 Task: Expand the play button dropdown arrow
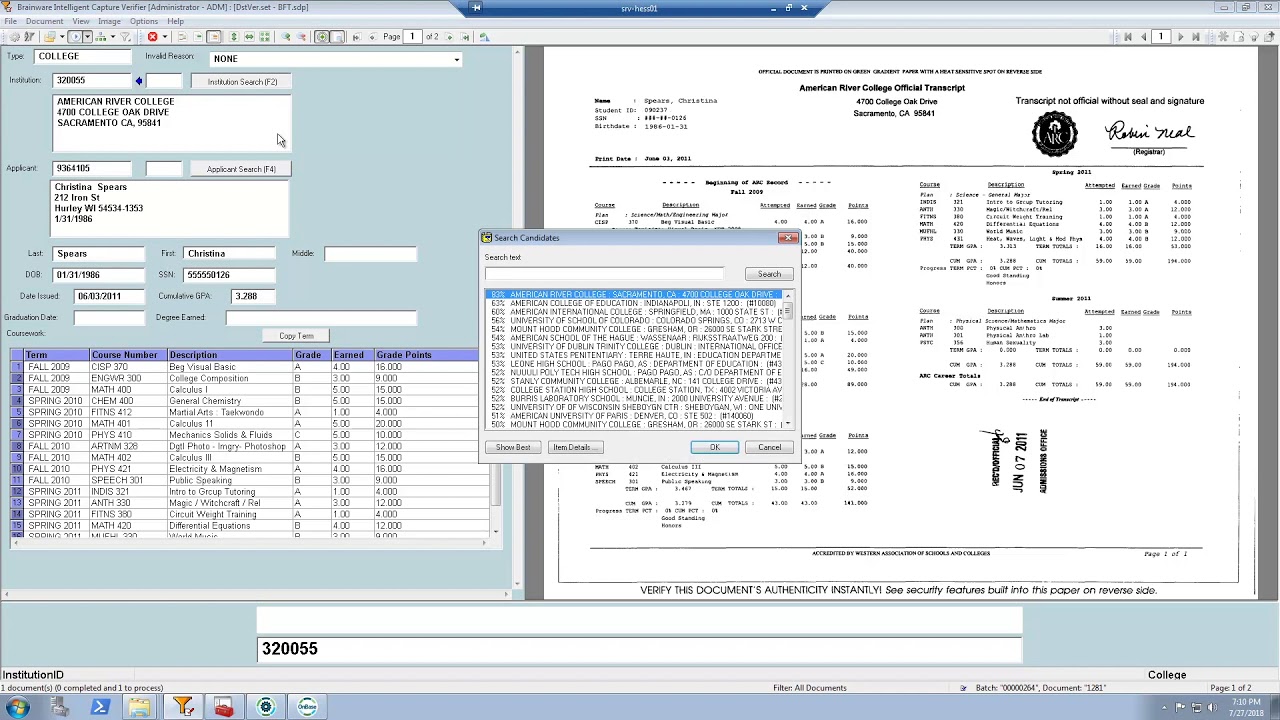click(x=88, y=37)
